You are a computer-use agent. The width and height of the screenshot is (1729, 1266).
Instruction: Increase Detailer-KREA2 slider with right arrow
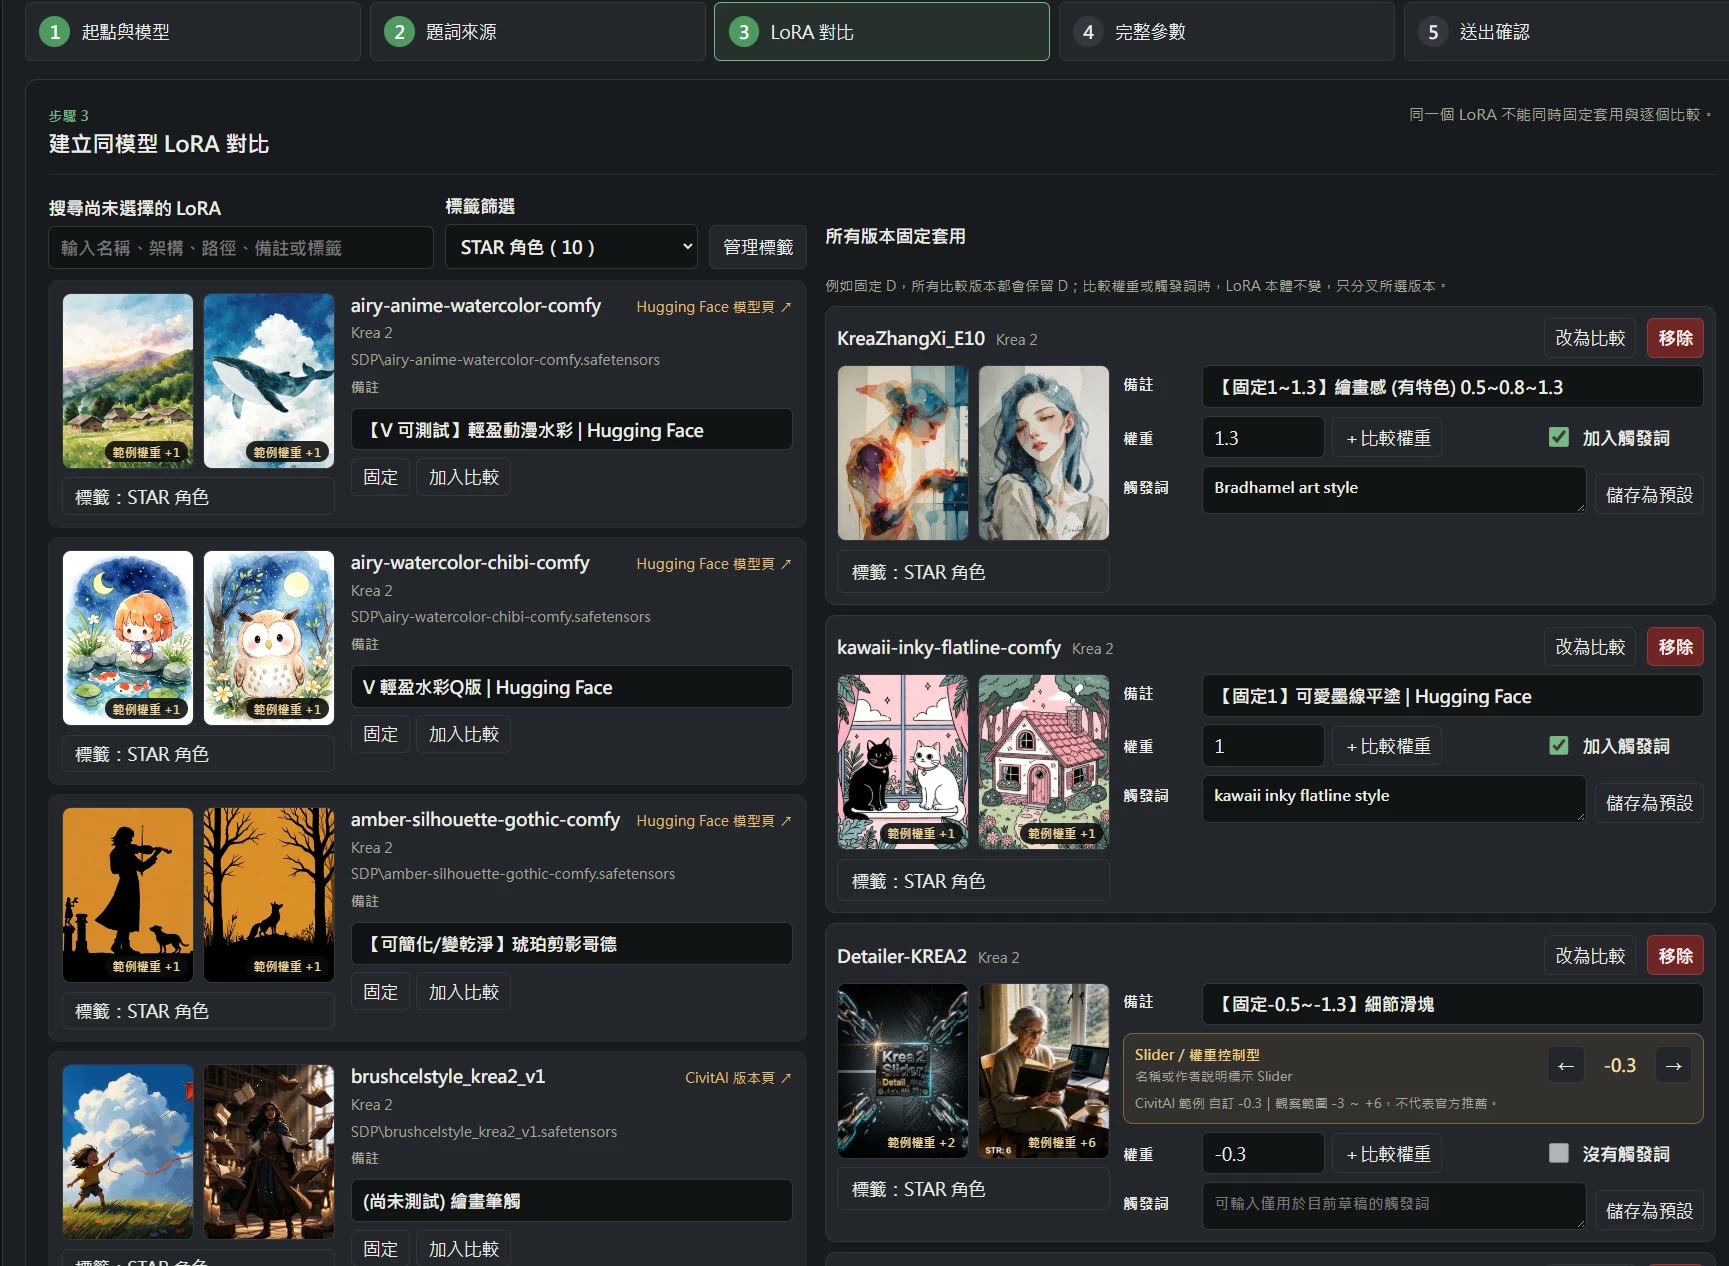(x=1673, y=1066)
